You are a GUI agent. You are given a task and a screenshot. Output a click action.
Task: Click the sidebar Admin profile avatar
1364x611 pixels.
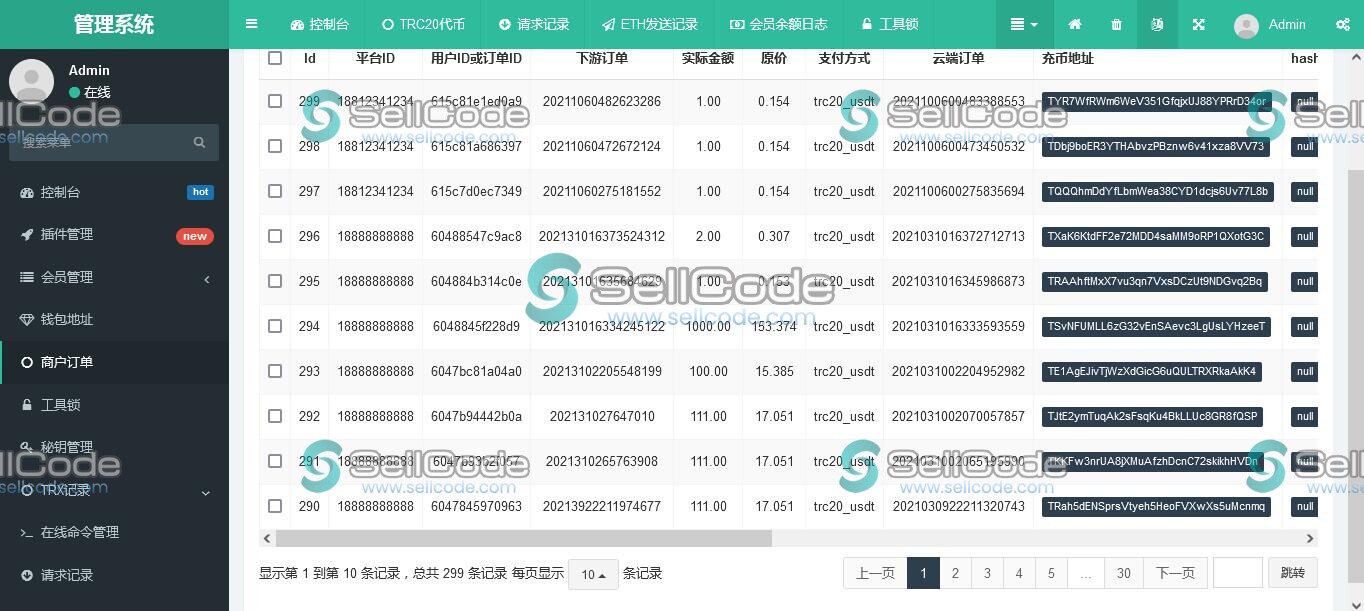(x=31, y=80)
